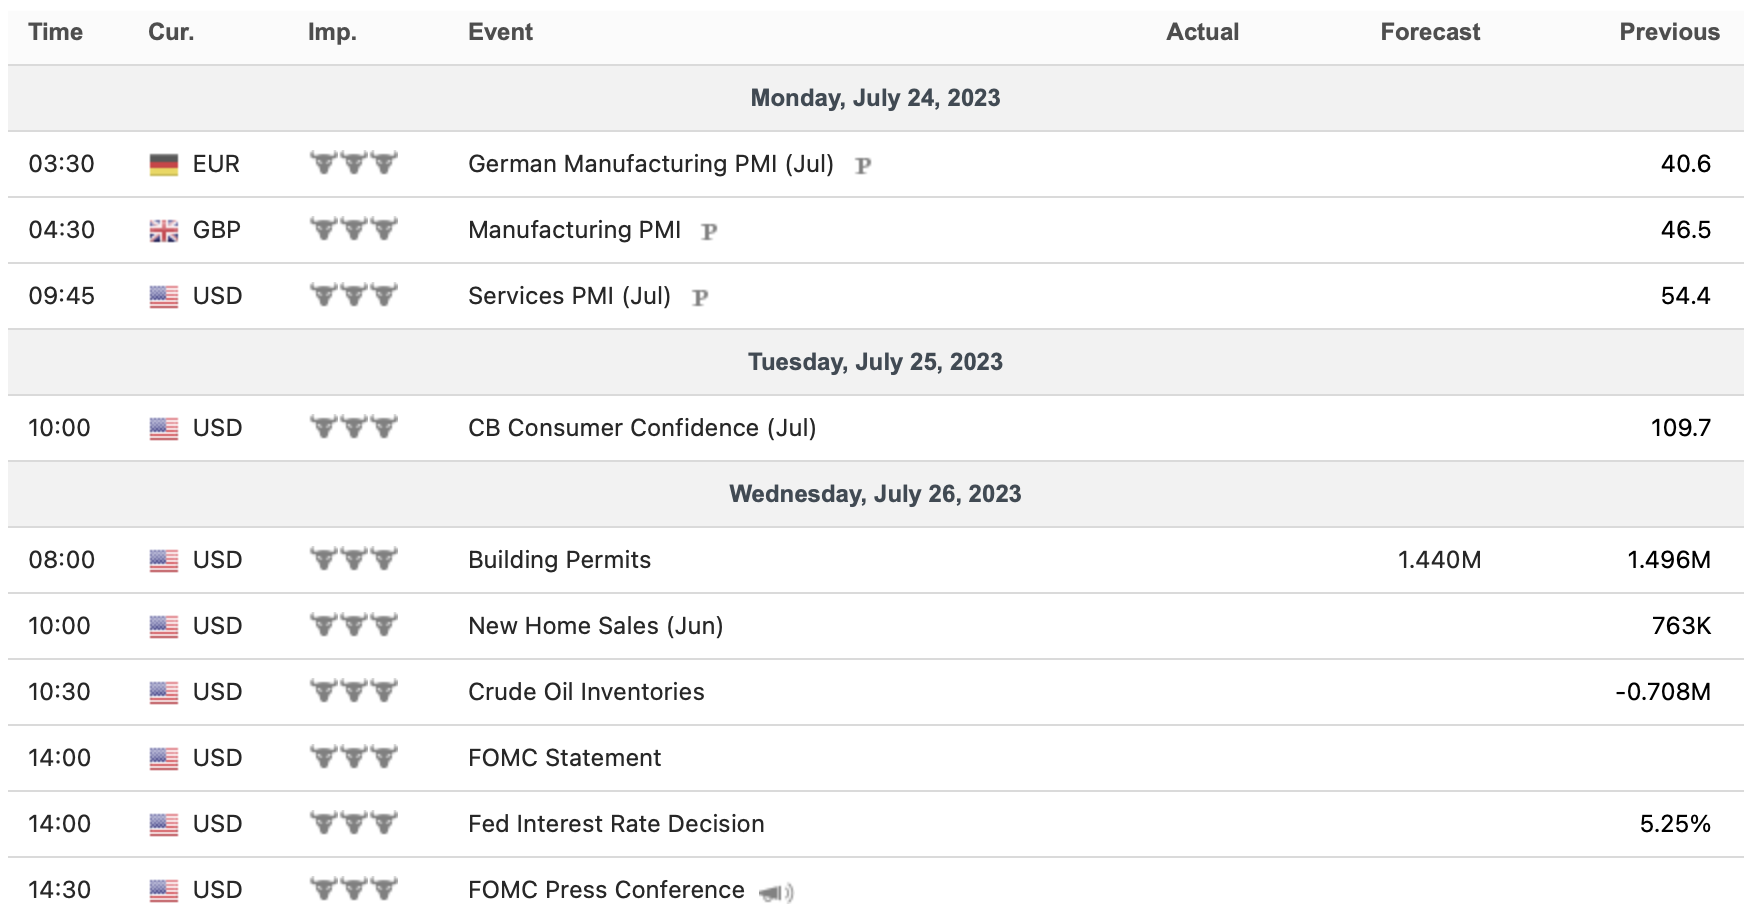Viewport: 1754px width, 918px height.
Task: Open the German Manufacturing PMI (Jul) event
Action: pyautogui.click(x=650, y=164)
